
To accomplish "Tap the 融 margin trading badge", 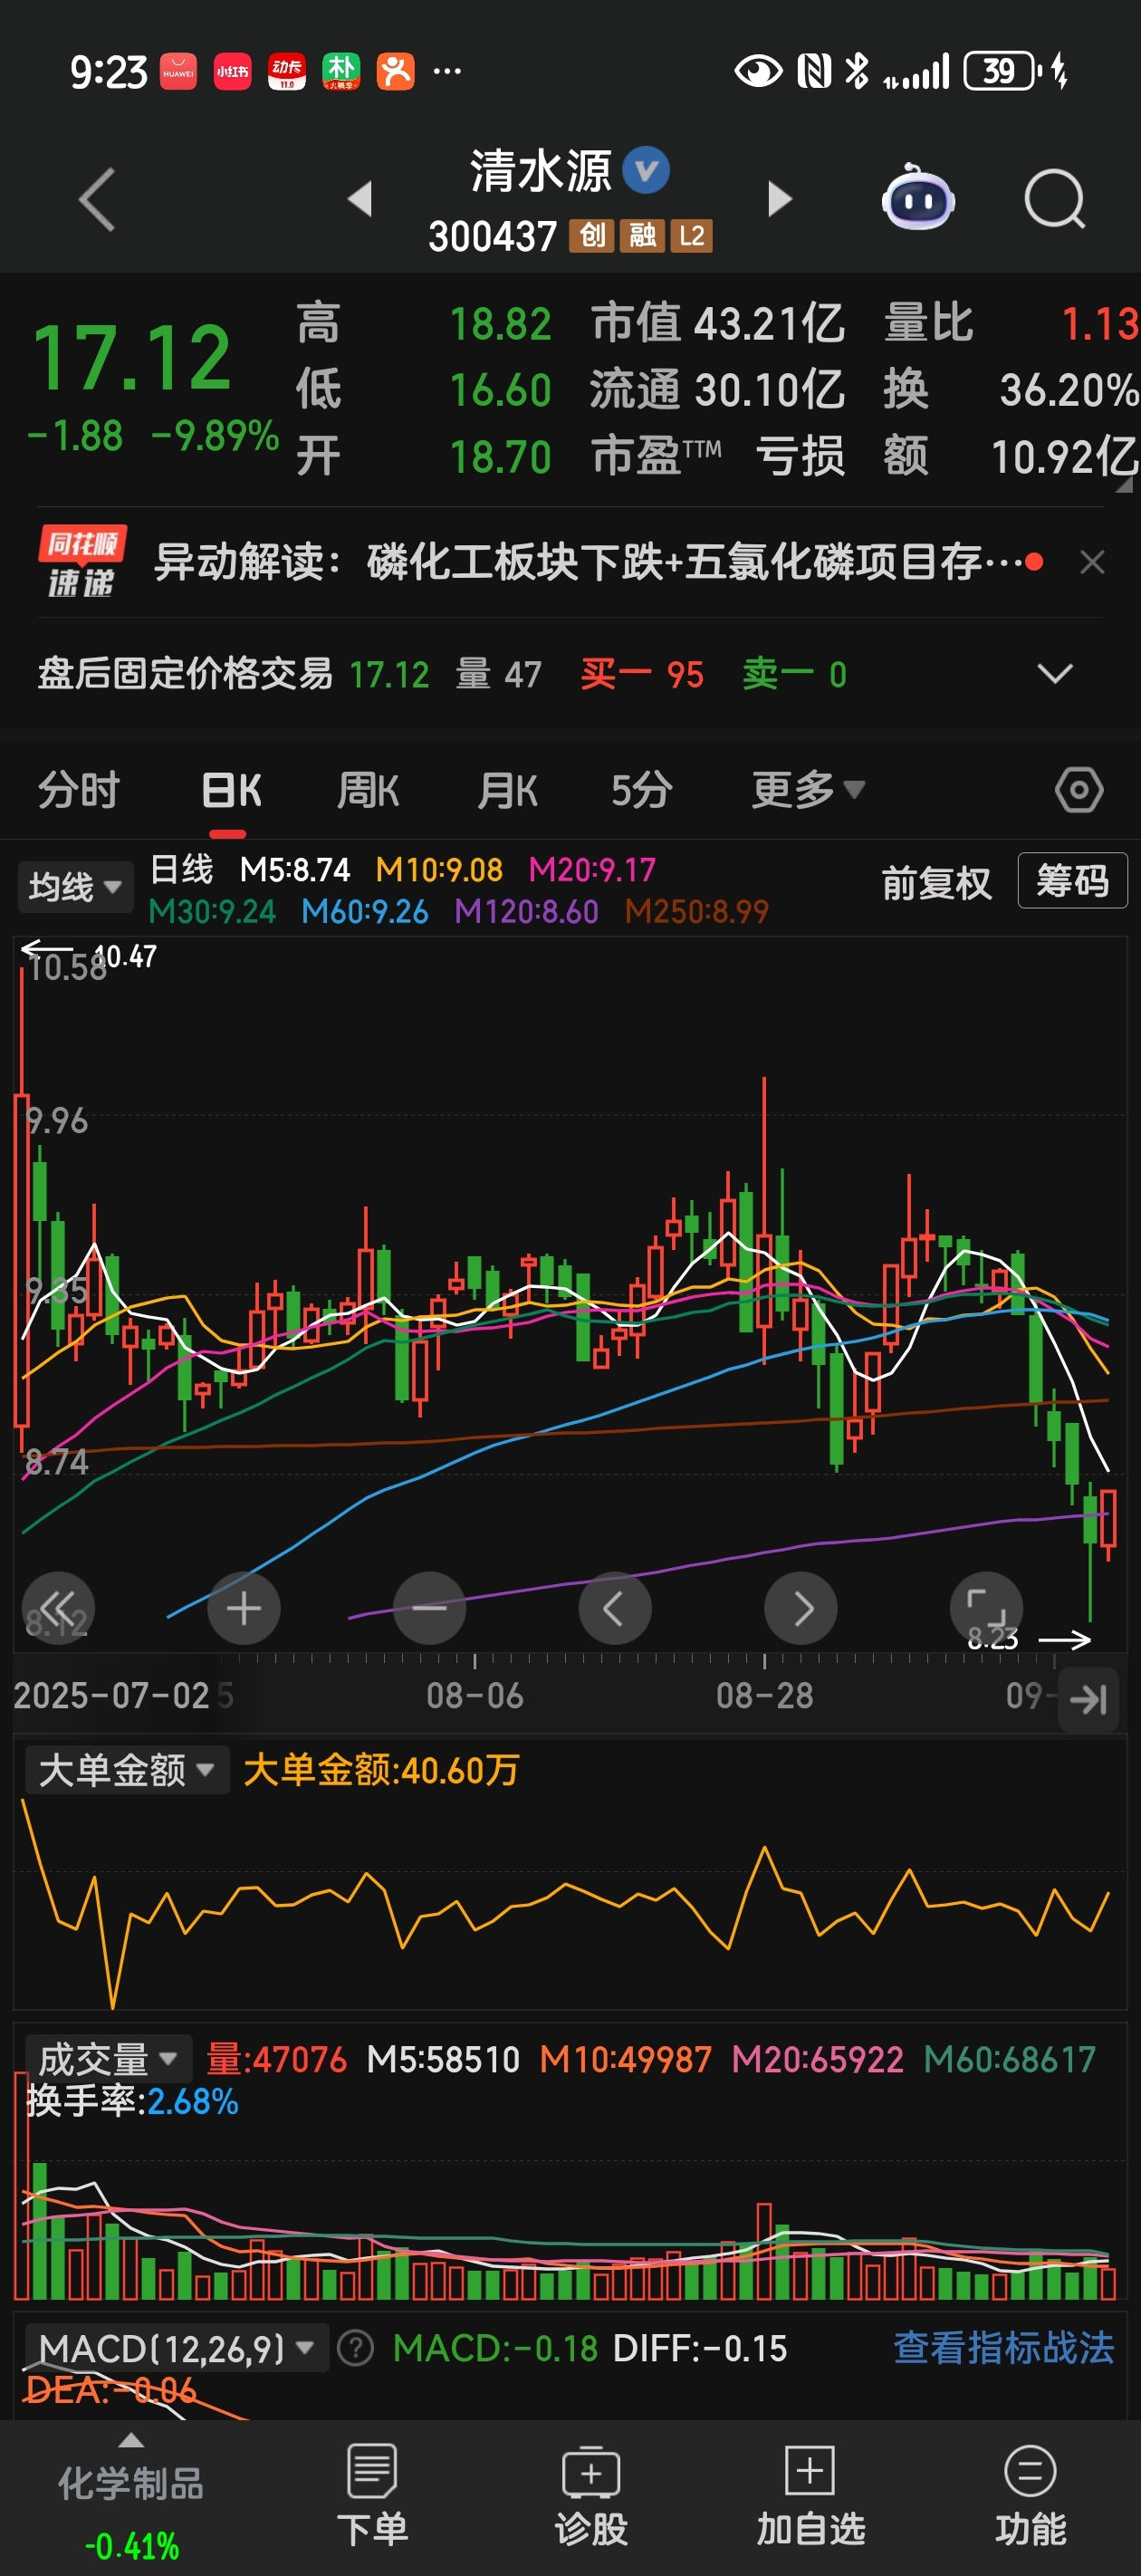I will coord(642,236).
